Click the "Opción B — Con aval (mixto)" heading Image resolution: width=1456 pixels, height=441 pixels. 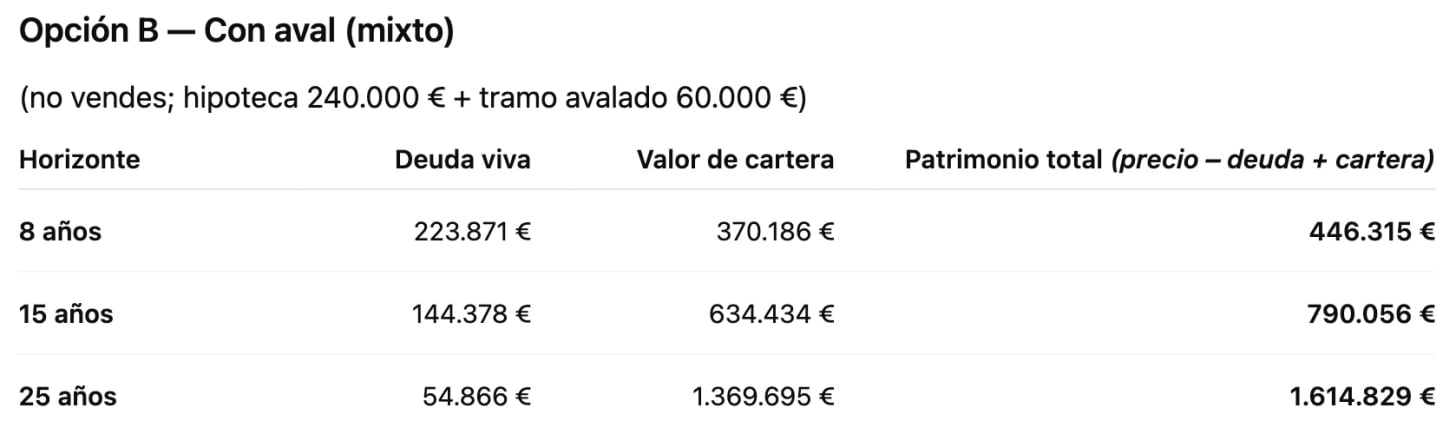(236, 31)
